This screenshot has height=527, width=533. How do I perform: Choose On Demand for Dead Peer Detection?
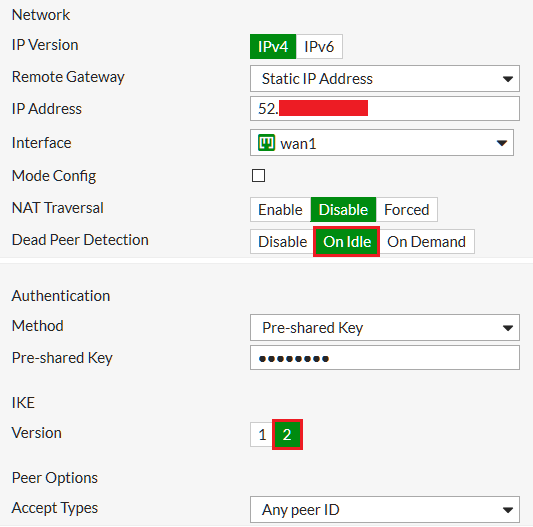pos(427,242)
